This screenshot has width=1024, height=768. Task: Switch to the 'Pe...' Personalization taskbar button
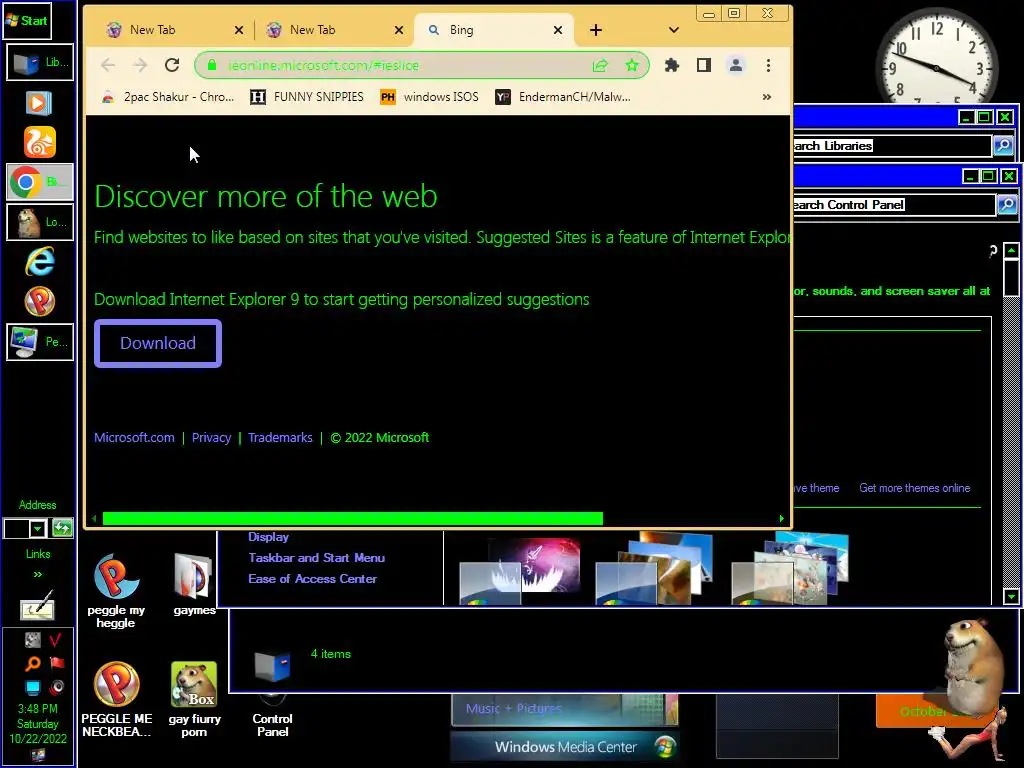coord(40,342)
